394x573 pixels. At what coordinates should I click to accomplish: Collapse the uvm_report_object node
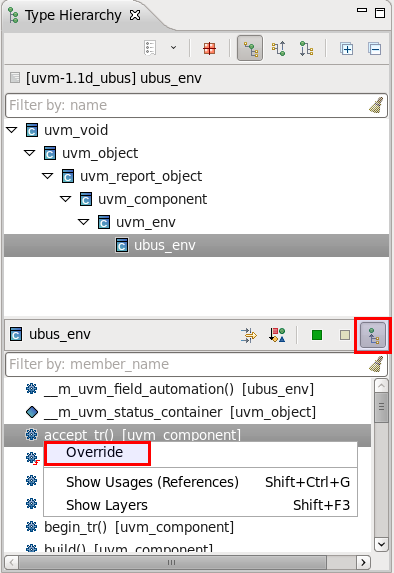[x=48, y=176]
